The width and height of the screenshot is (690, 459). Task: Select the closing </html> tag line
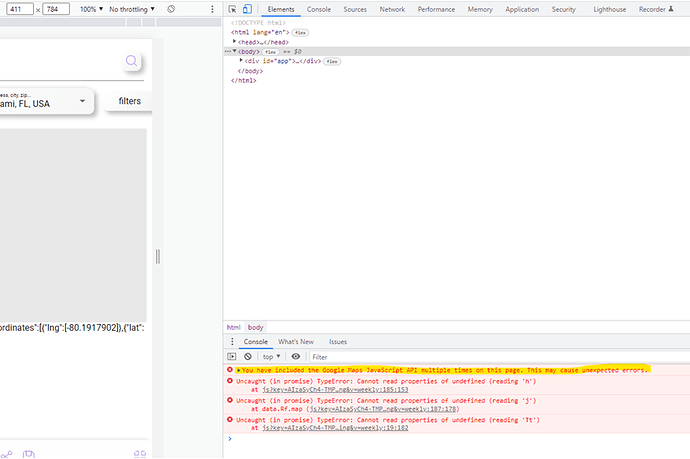(244, 81)
